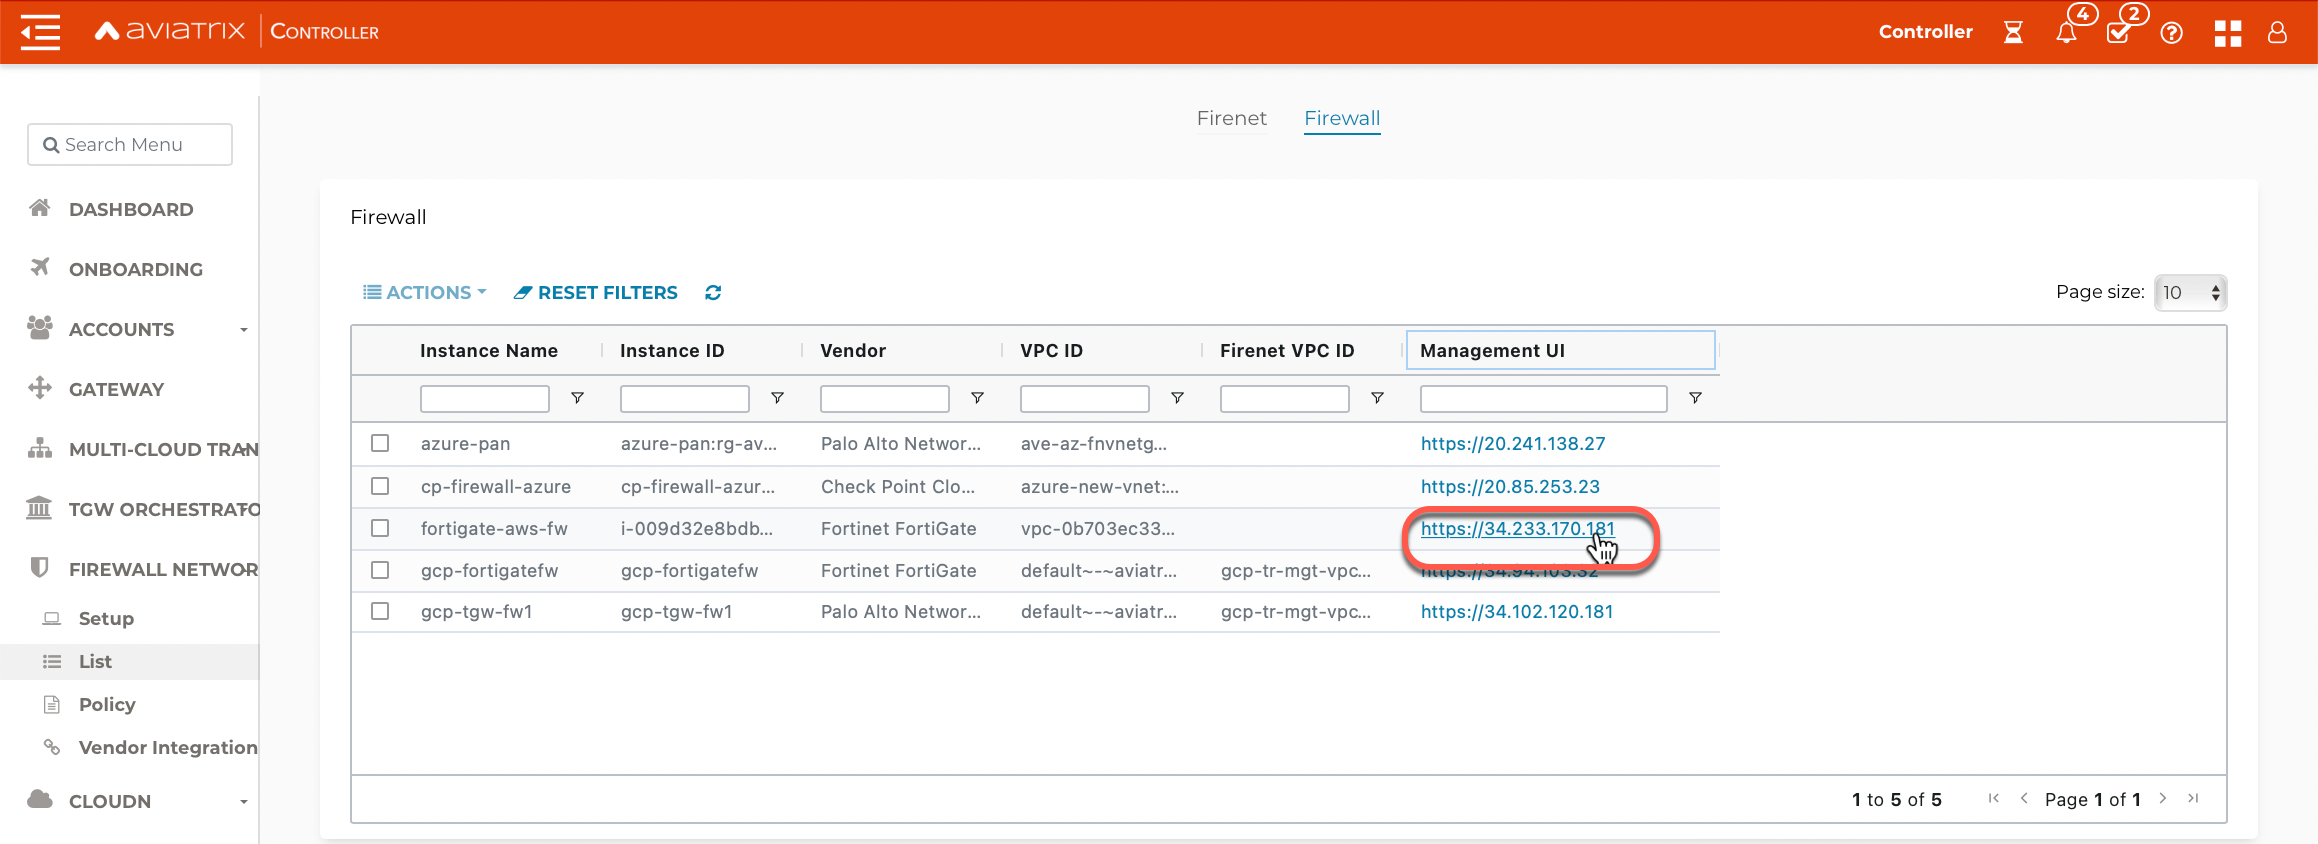Select the azure-pan row checkbox
This screenshot has height=844, width=2318.
[380, 443]
